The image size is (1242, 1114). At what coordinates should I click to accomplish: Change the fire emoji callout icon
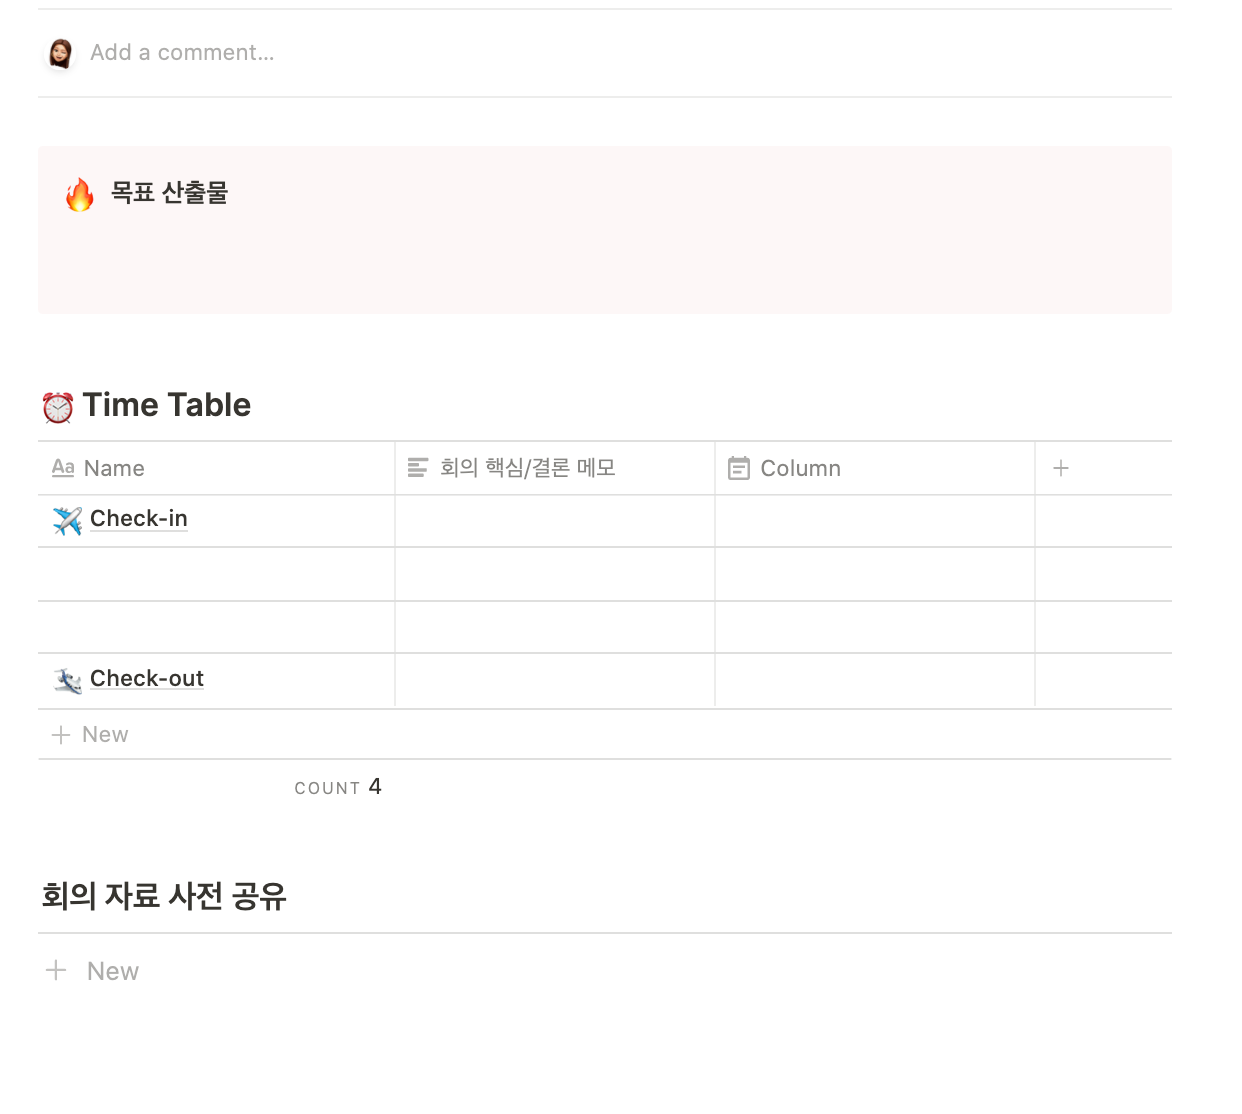point(80,194)
